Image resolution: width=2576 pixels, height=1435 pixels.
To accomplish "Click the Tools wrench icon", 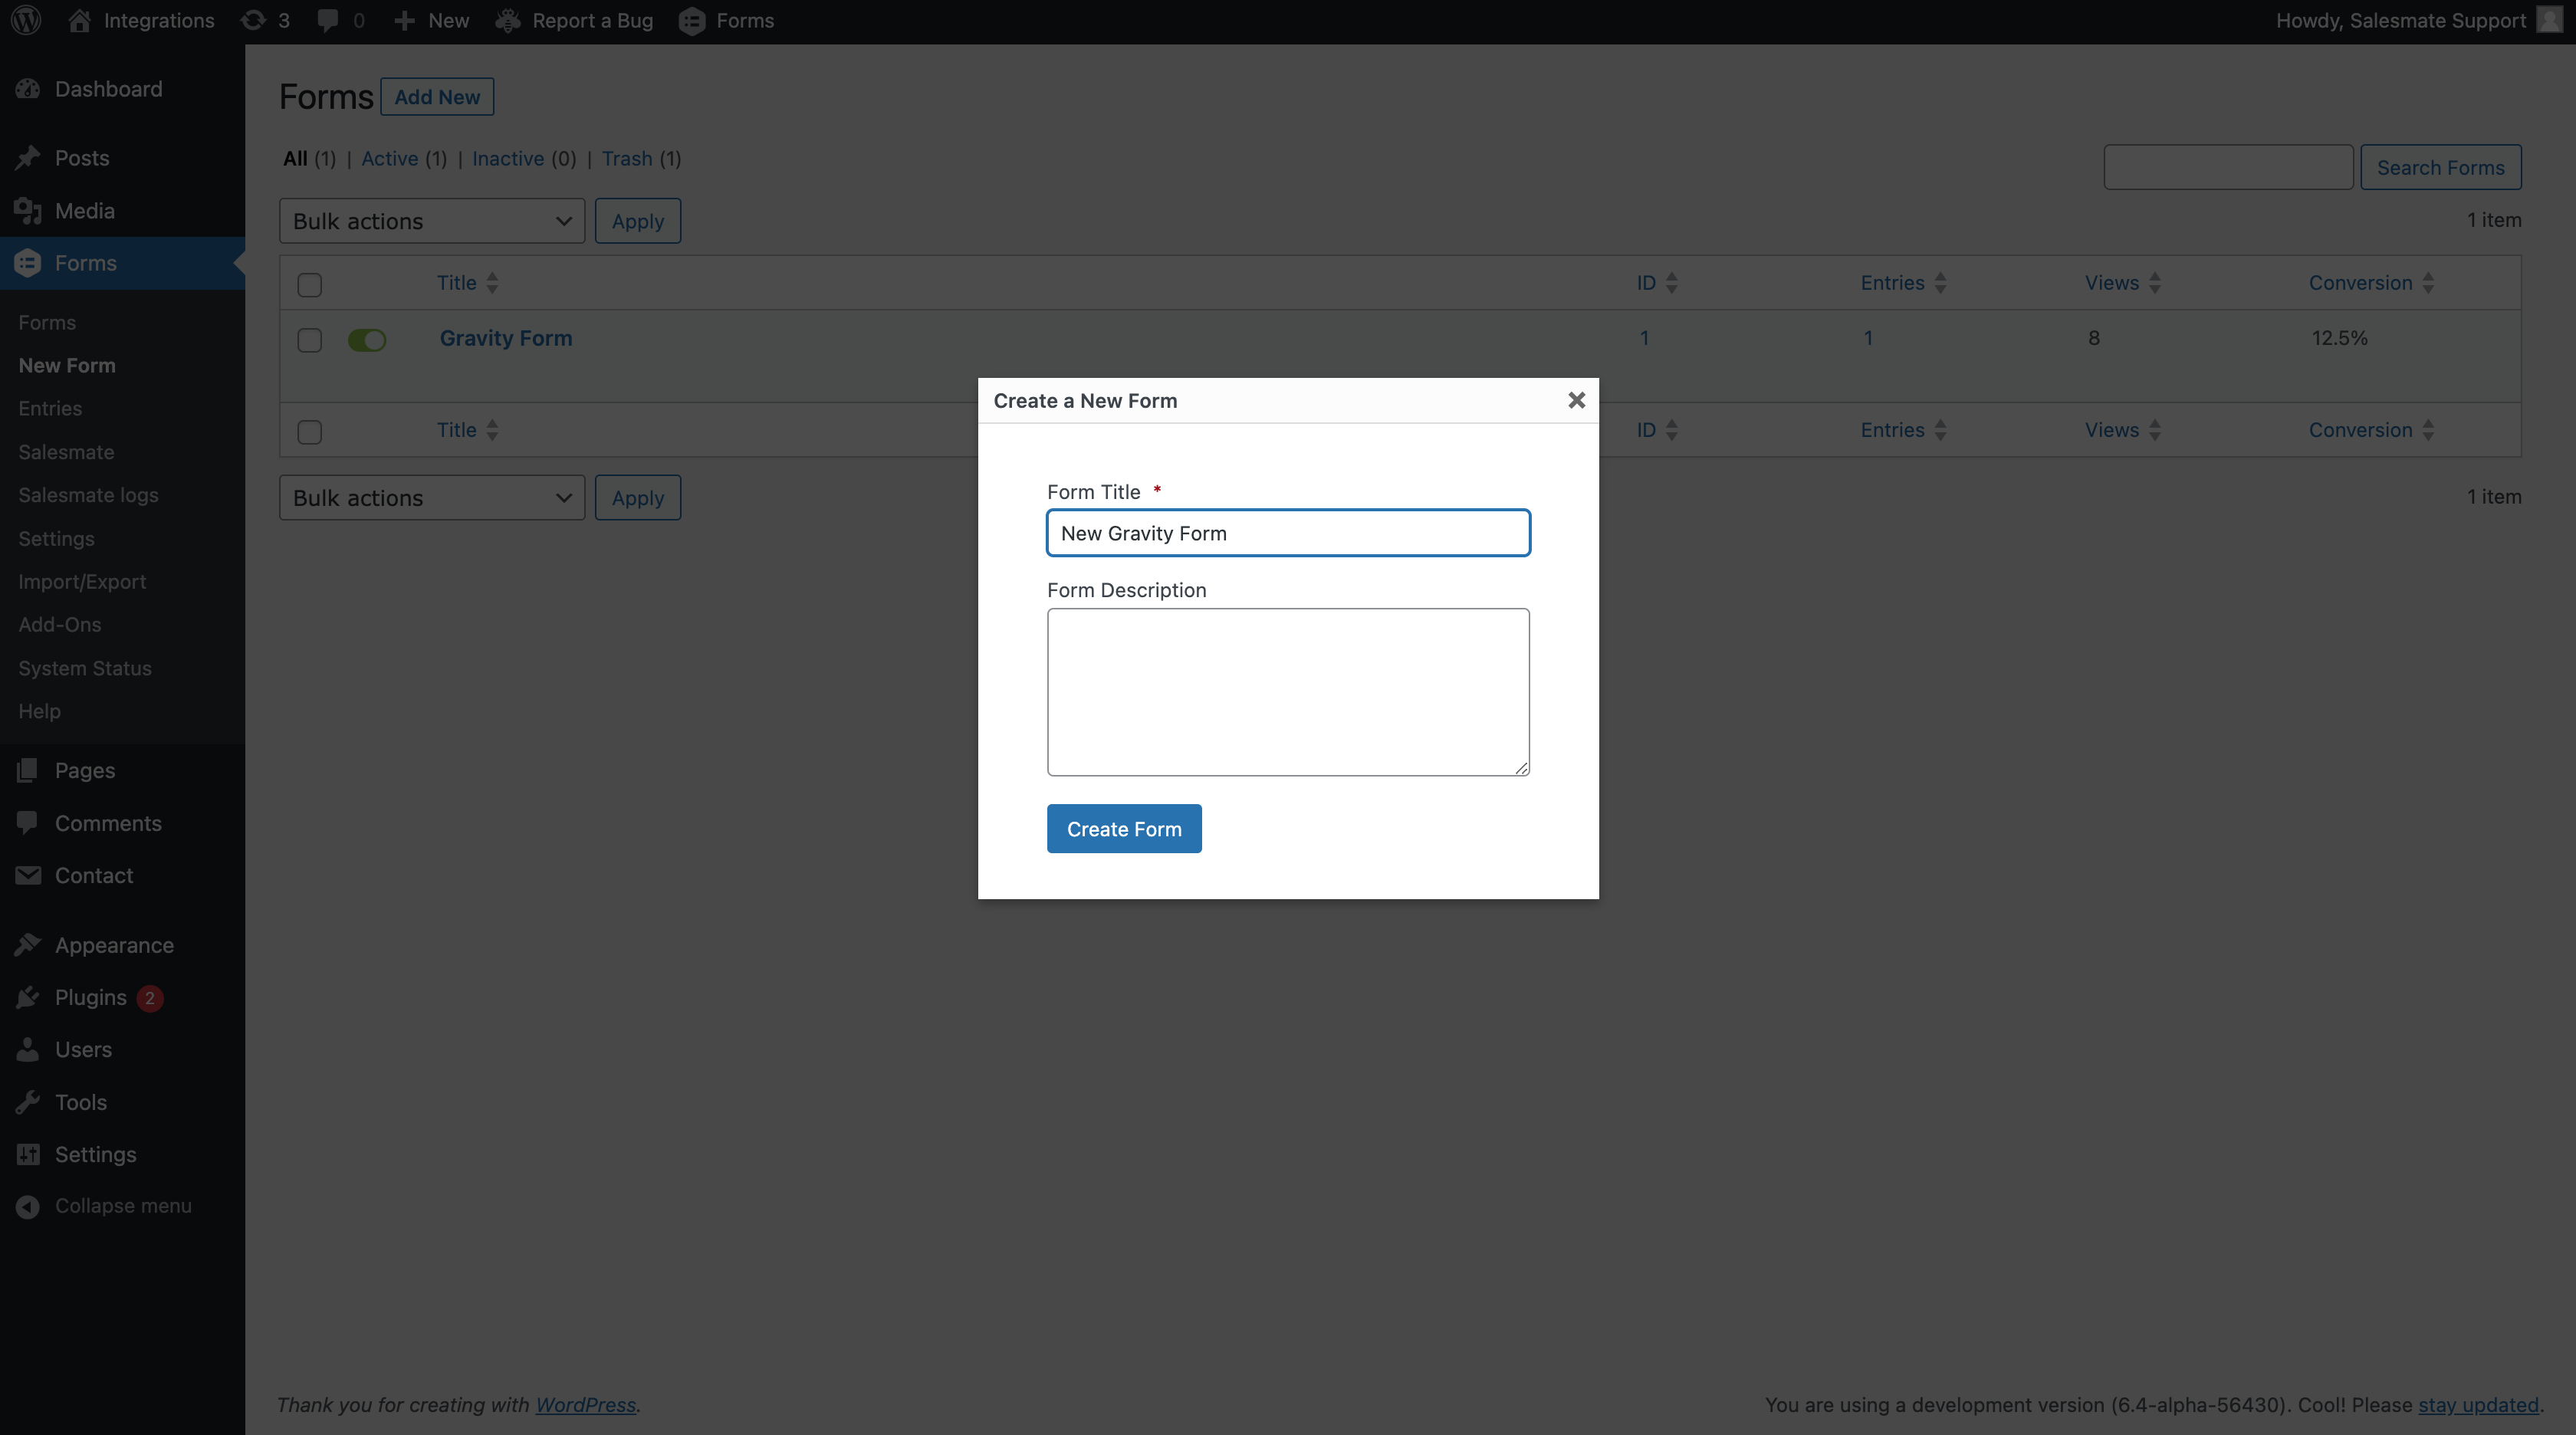I will point(28,1102).
